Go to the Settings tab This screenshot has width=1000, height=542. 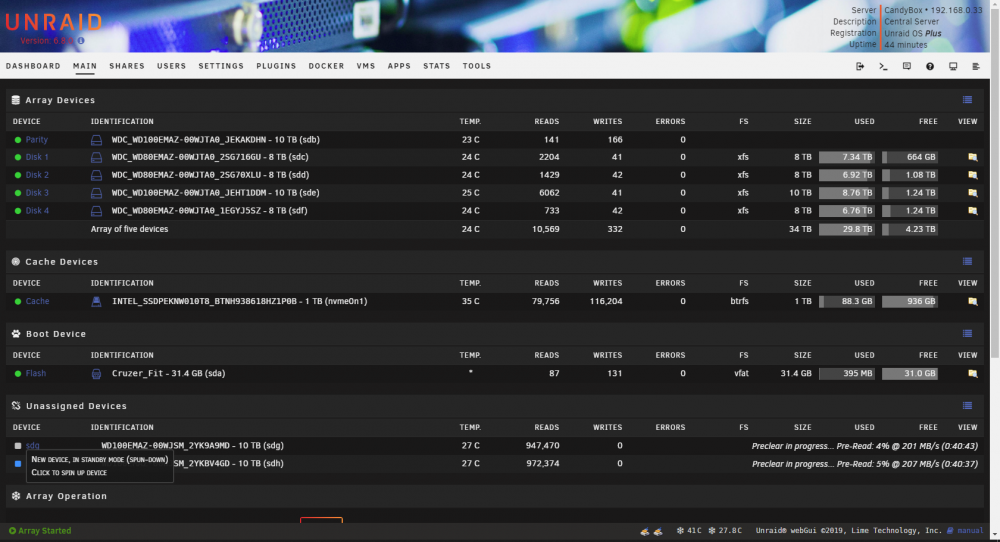[221, 66]
